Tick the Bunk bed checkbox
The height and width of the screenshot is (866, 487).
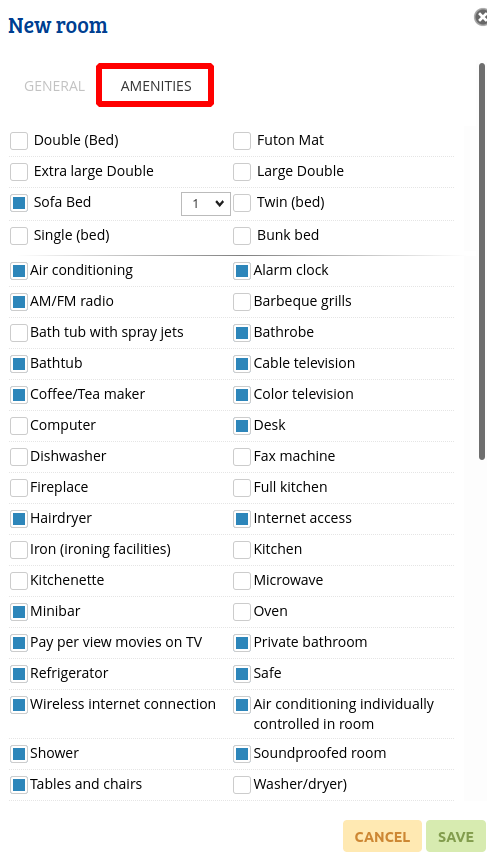tap(242, 236)
